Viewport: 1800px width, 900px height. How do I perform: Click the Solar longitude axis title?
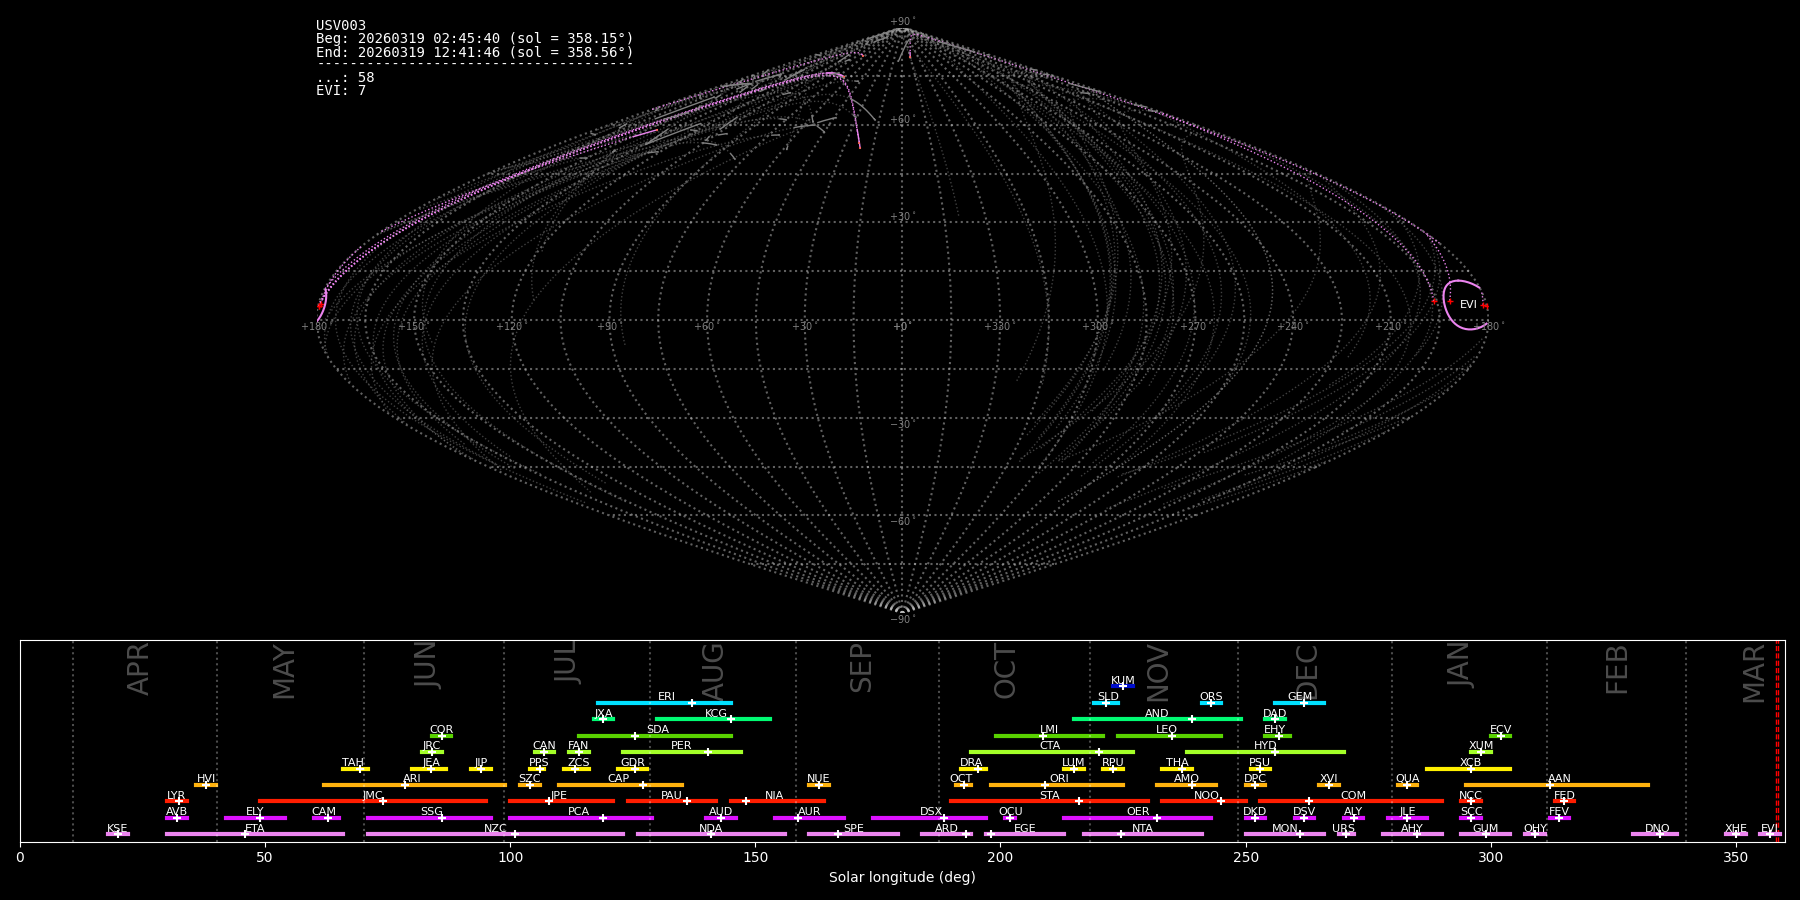[902, 878]
